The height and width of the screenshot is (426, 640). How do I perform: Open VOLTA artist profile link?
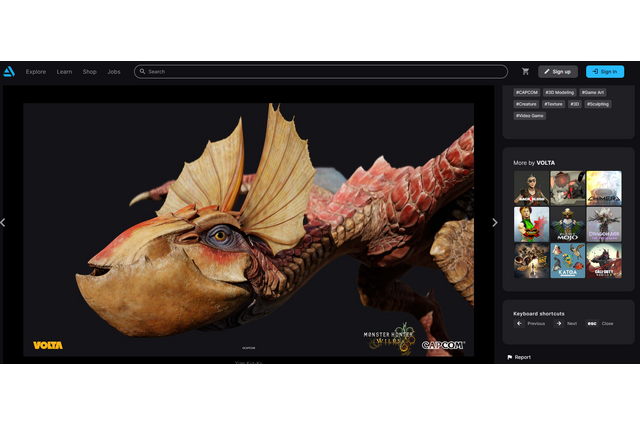pyautogui.click(x=545, y=163)
